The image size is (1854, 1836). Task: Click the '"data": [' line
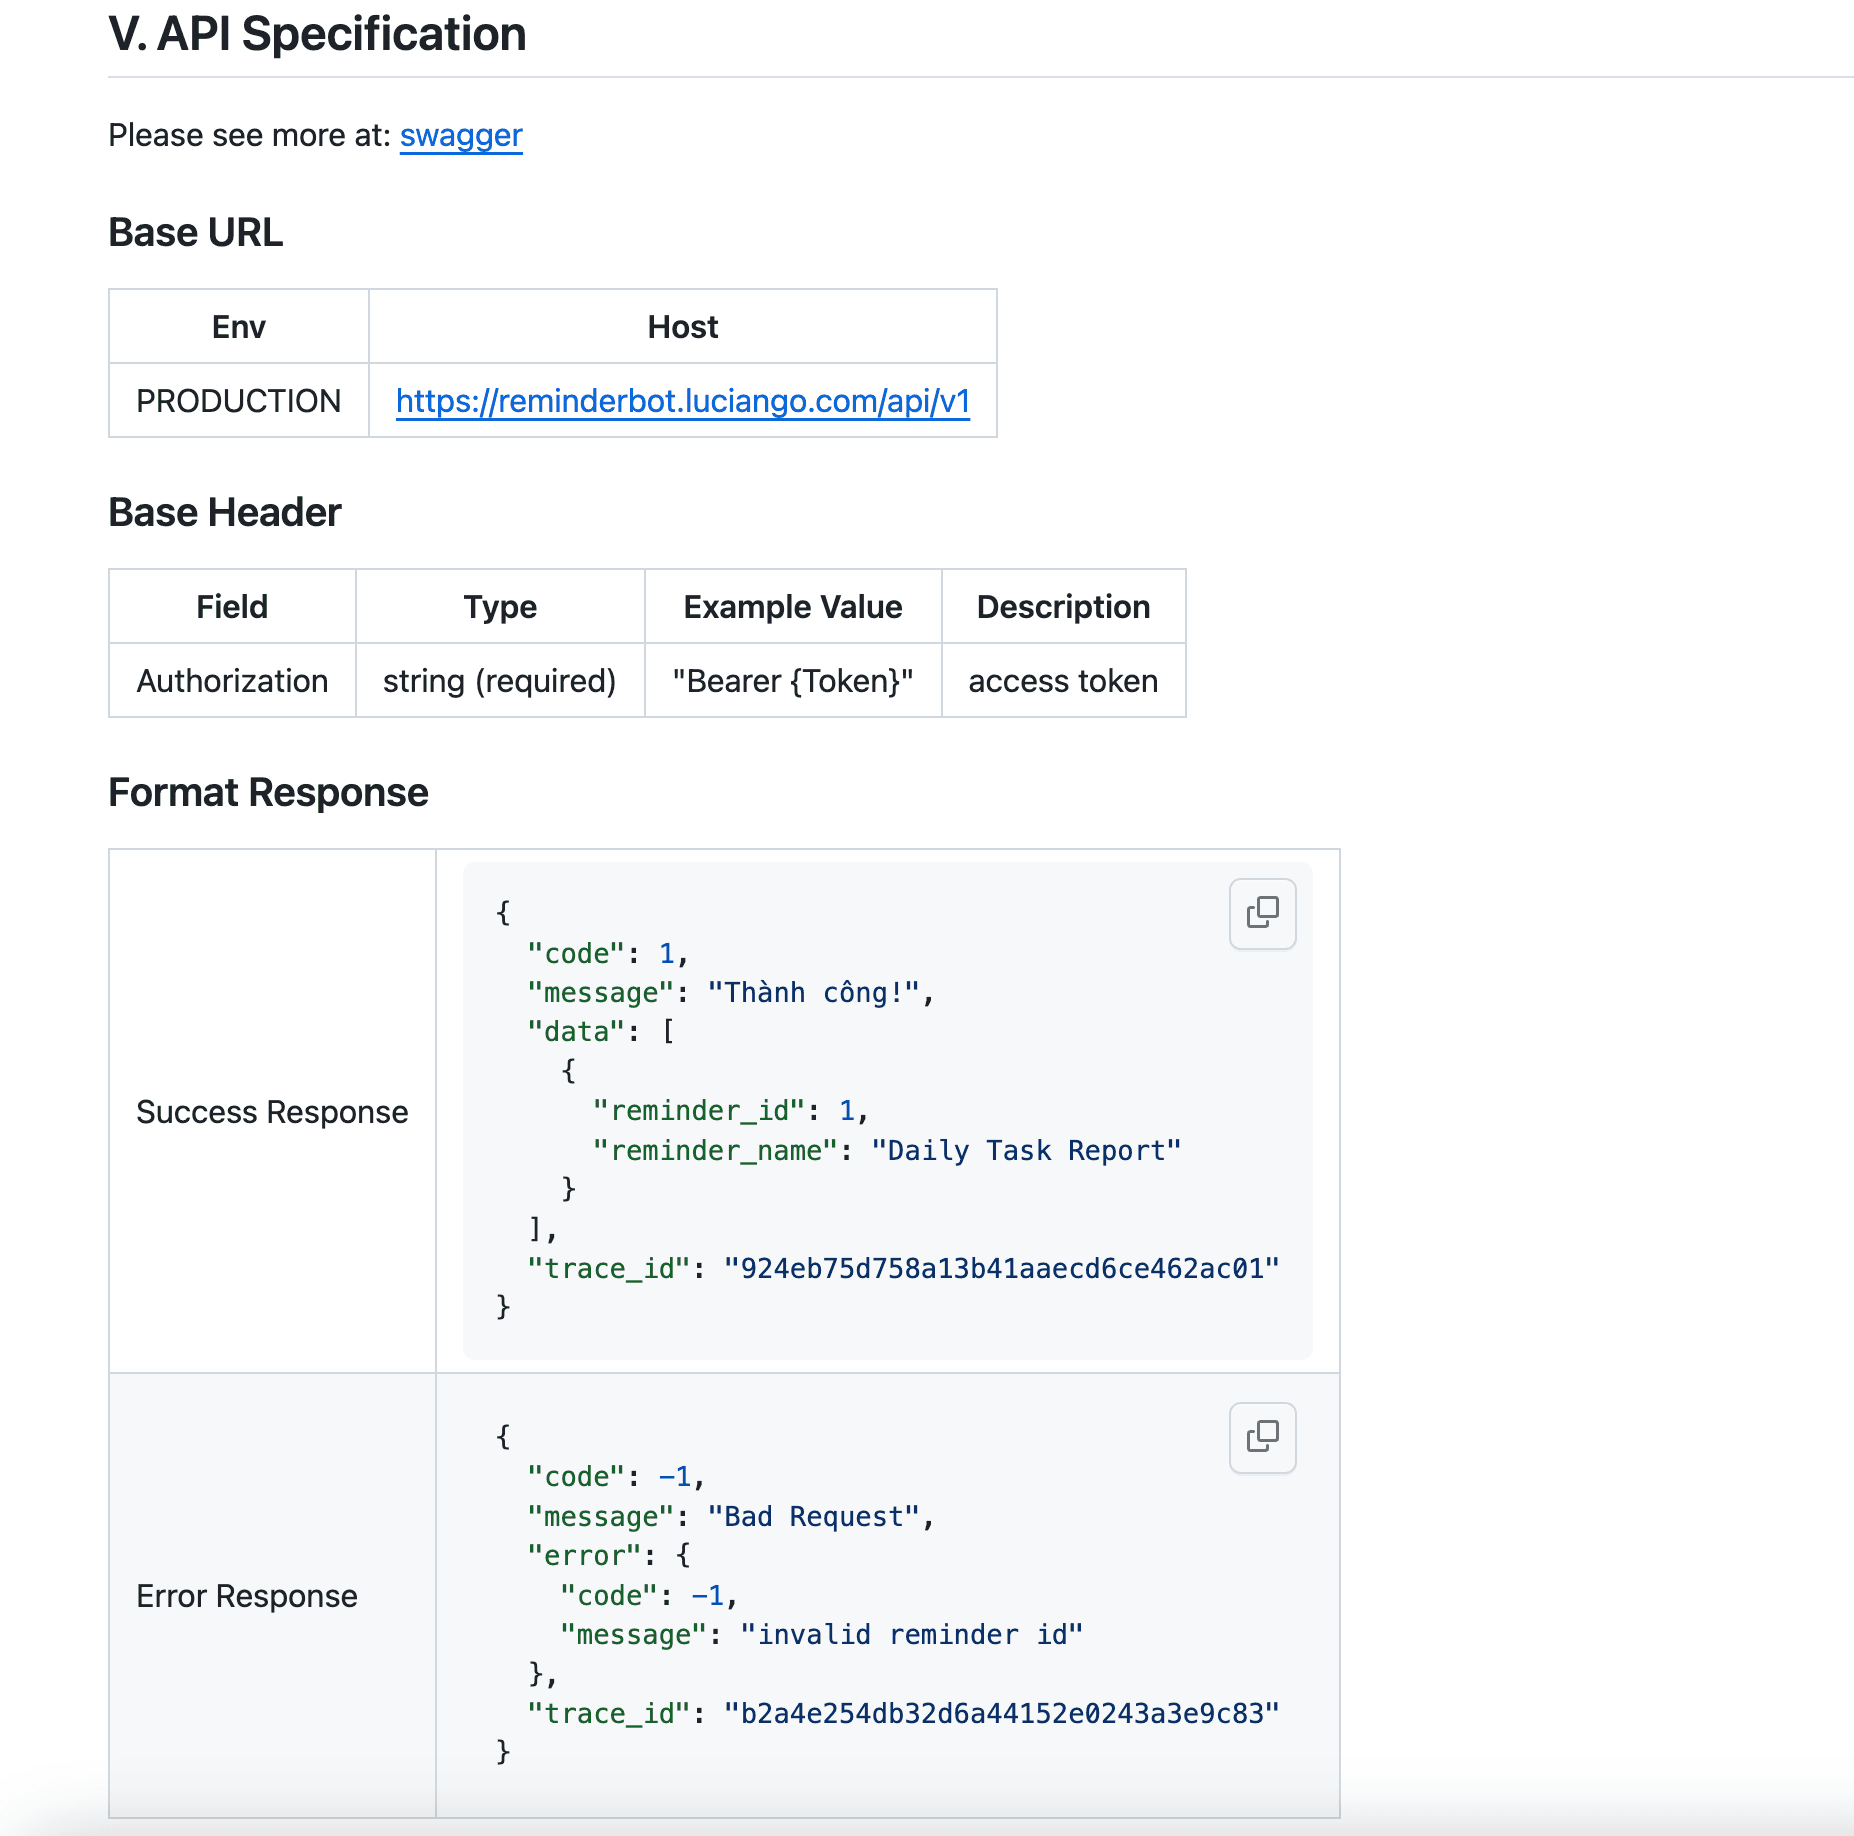(602, 1032)
